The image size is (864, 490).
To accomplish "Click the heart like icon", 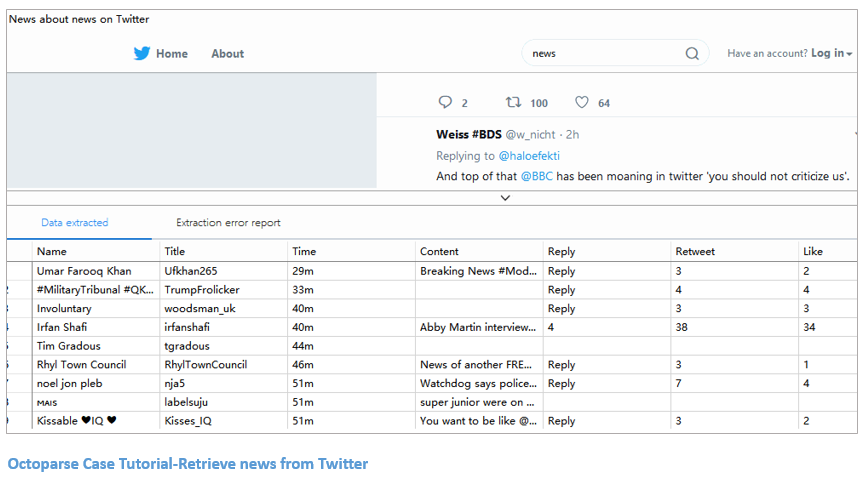I will pyautogui.click(x=582, y=102).
